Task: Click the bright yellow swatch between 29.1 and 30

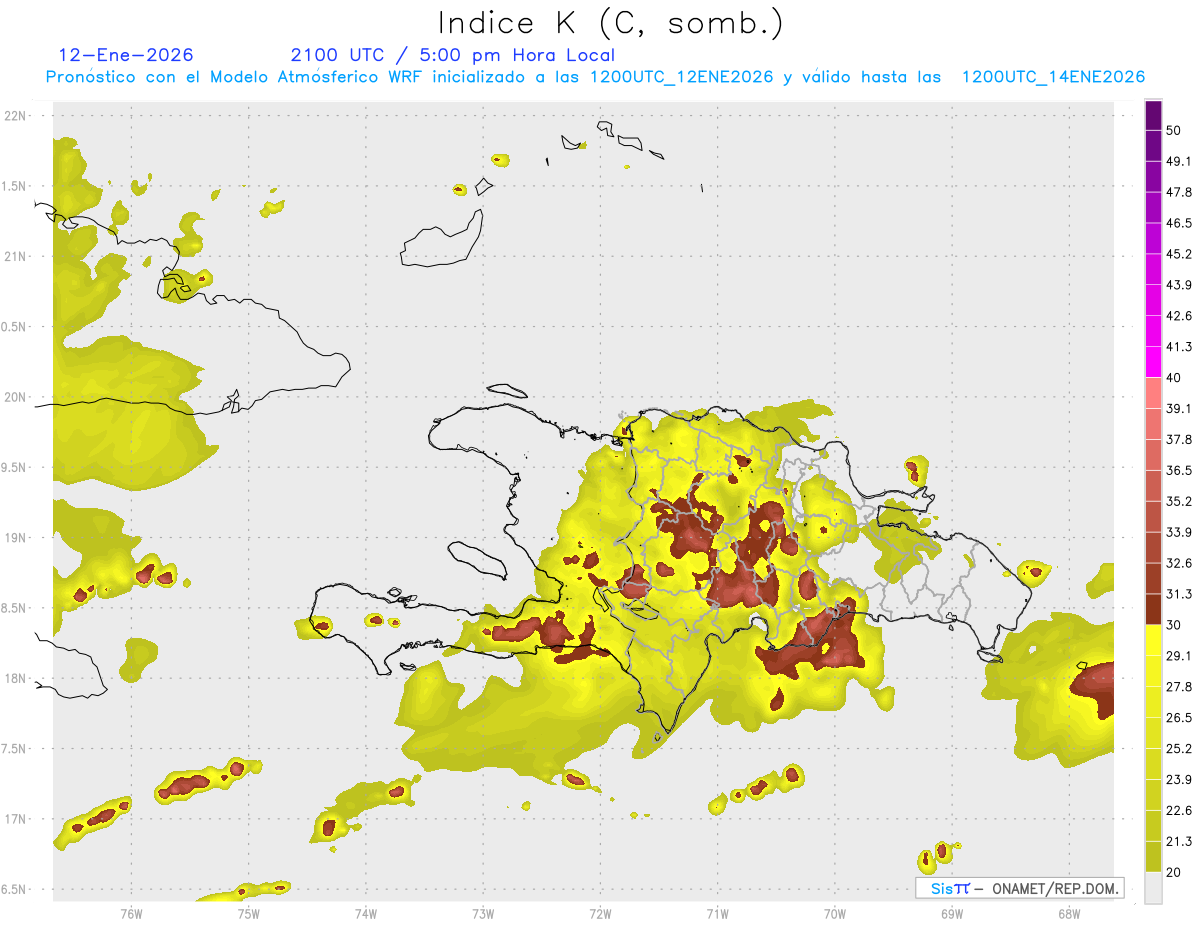Action: click(x=1153, y=640)
